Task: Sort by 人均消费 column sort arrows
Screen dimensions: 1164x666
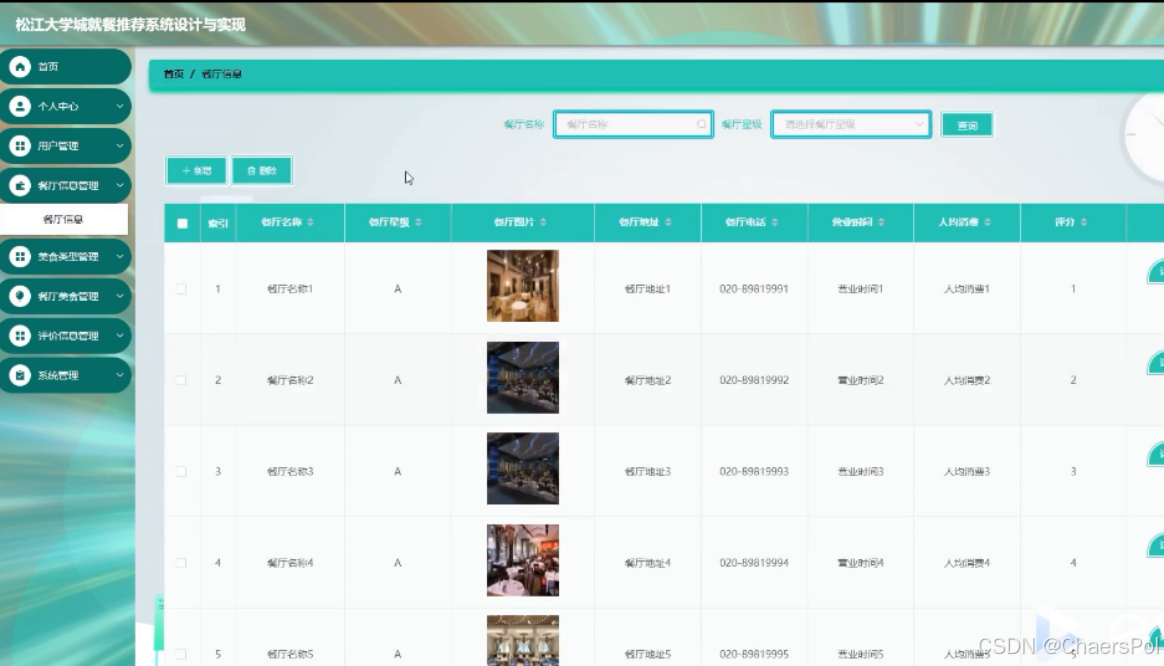Action: pos(987,222)
